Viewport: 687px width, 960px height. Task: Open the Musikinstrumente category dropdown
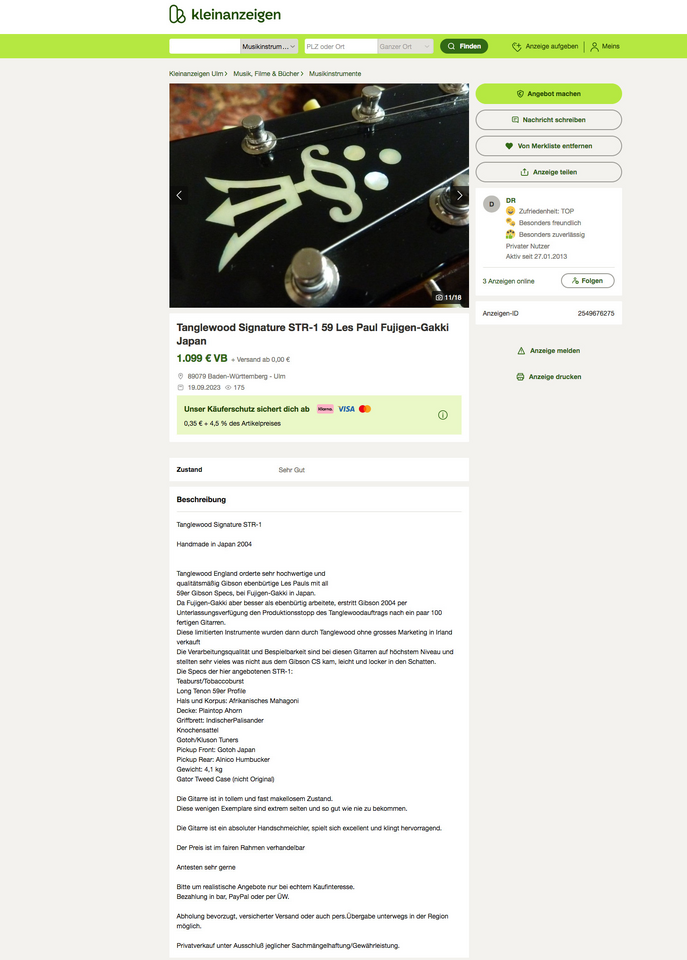269,47
